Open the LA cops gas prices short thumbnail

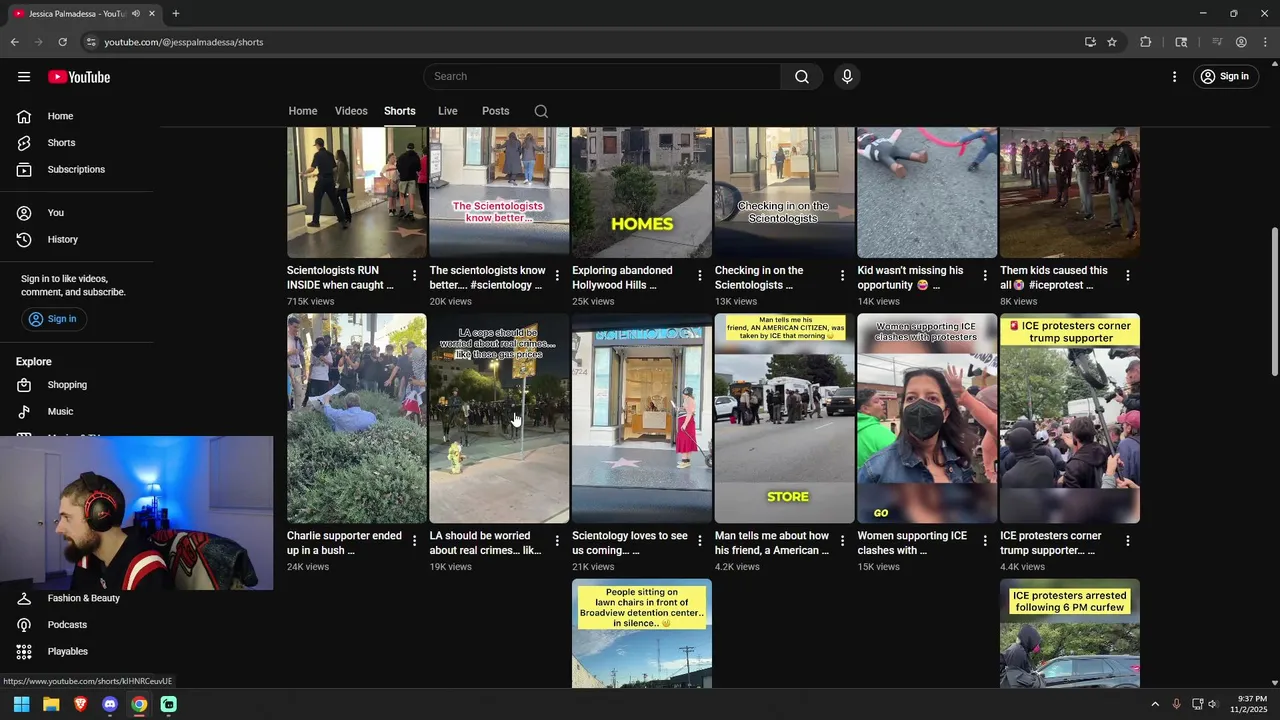[499, 418]
